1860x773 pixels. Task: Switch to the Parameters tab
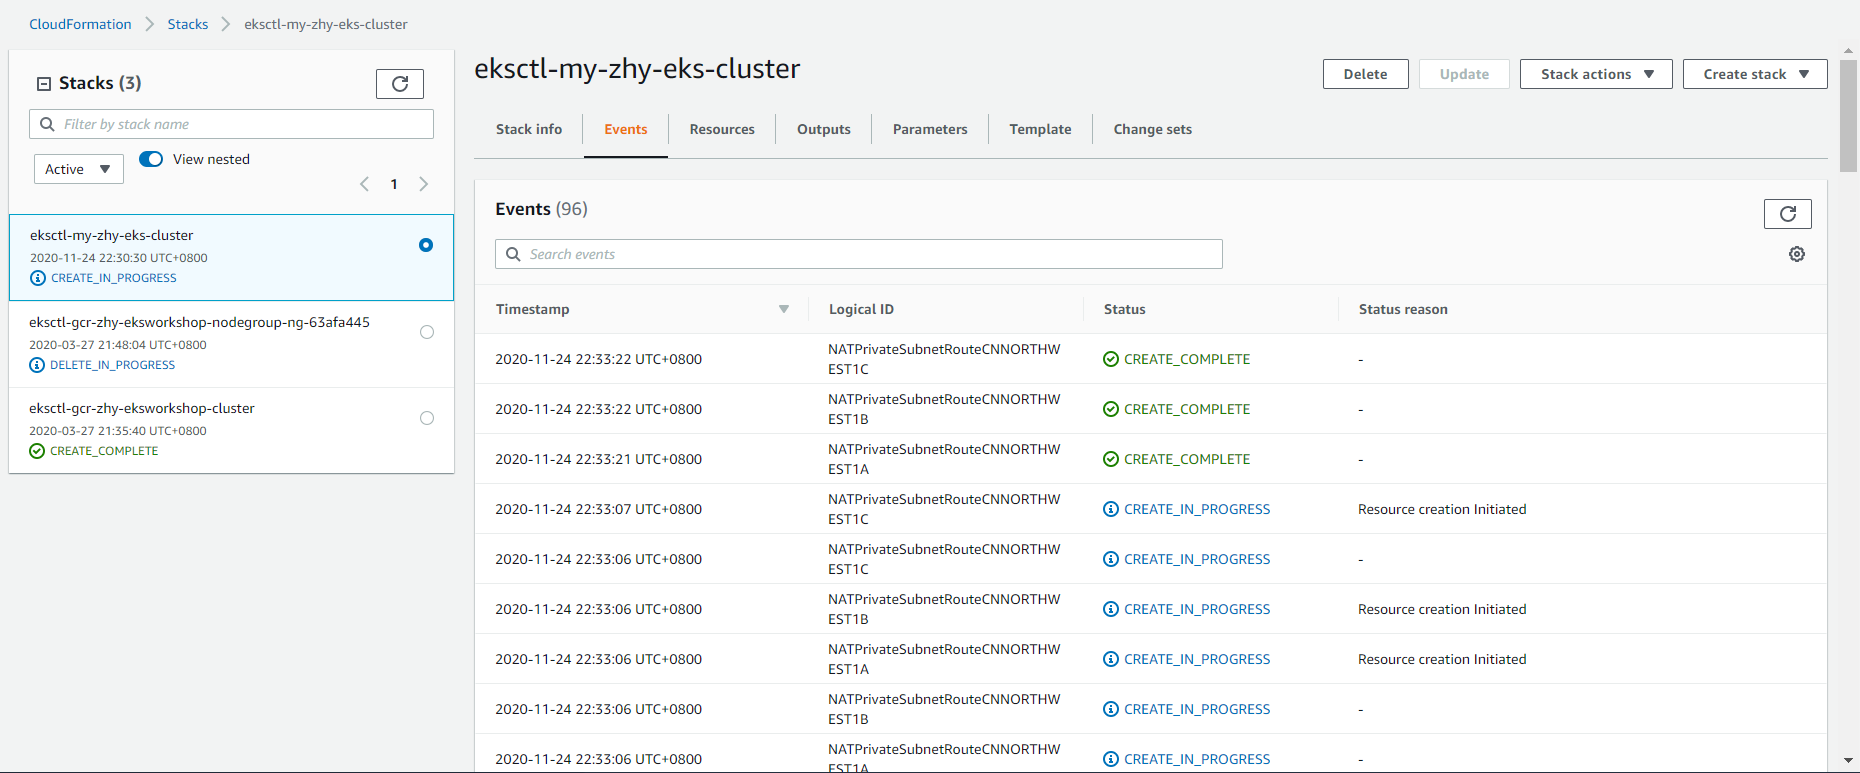(930, 129)
